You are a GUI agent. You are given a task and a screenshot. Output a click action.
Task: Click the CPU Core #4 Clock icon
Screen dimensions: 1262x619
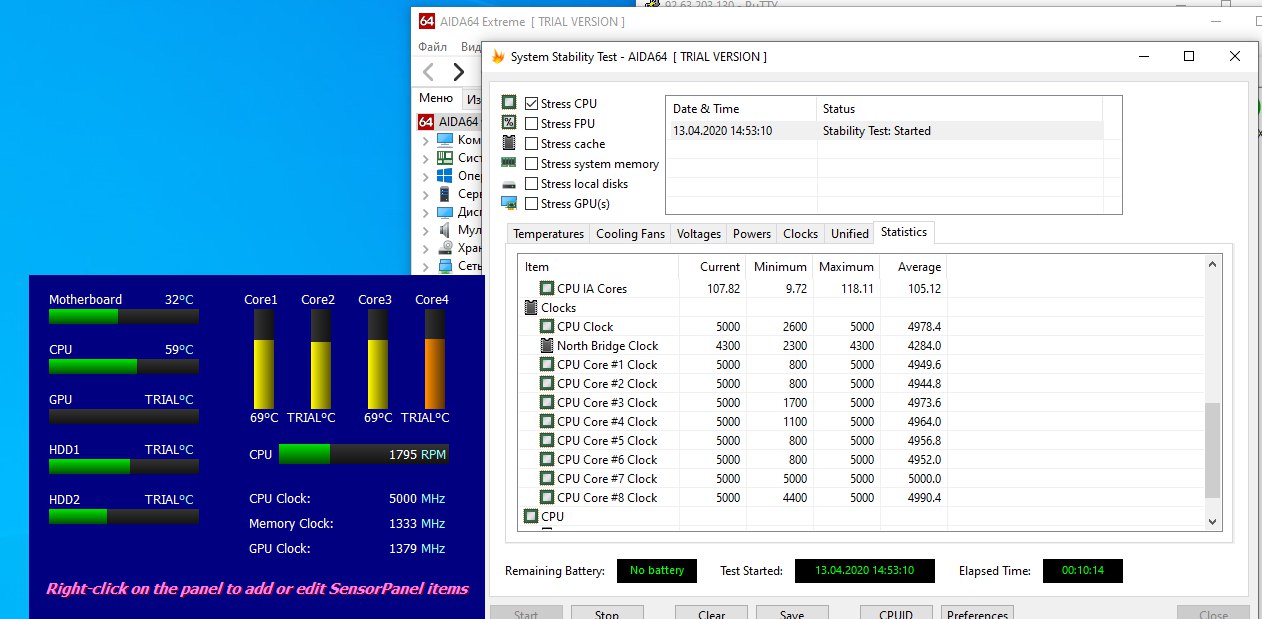pos(547,421)
